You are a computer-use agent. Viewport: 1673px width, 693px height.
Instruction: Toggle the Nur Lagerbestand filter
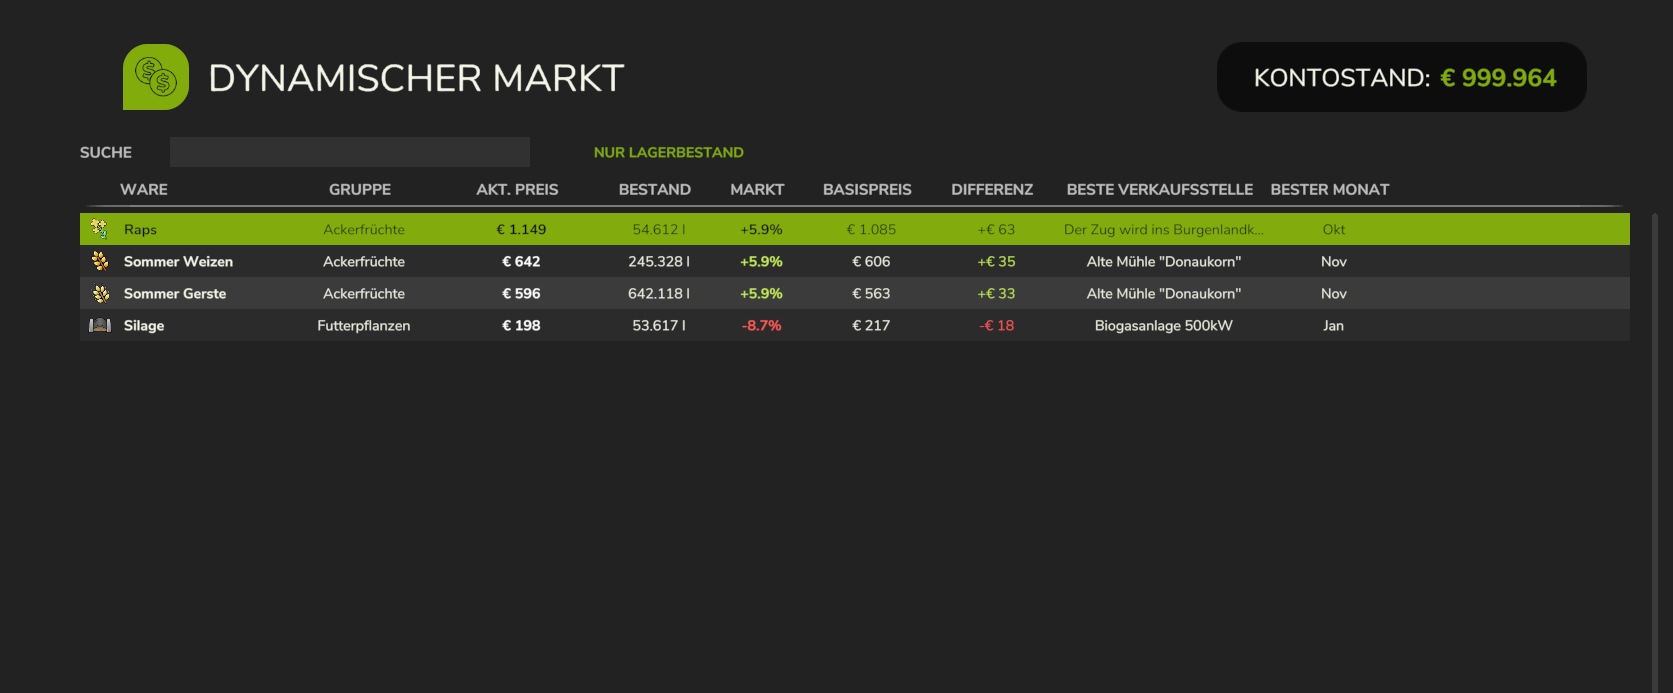669,152
